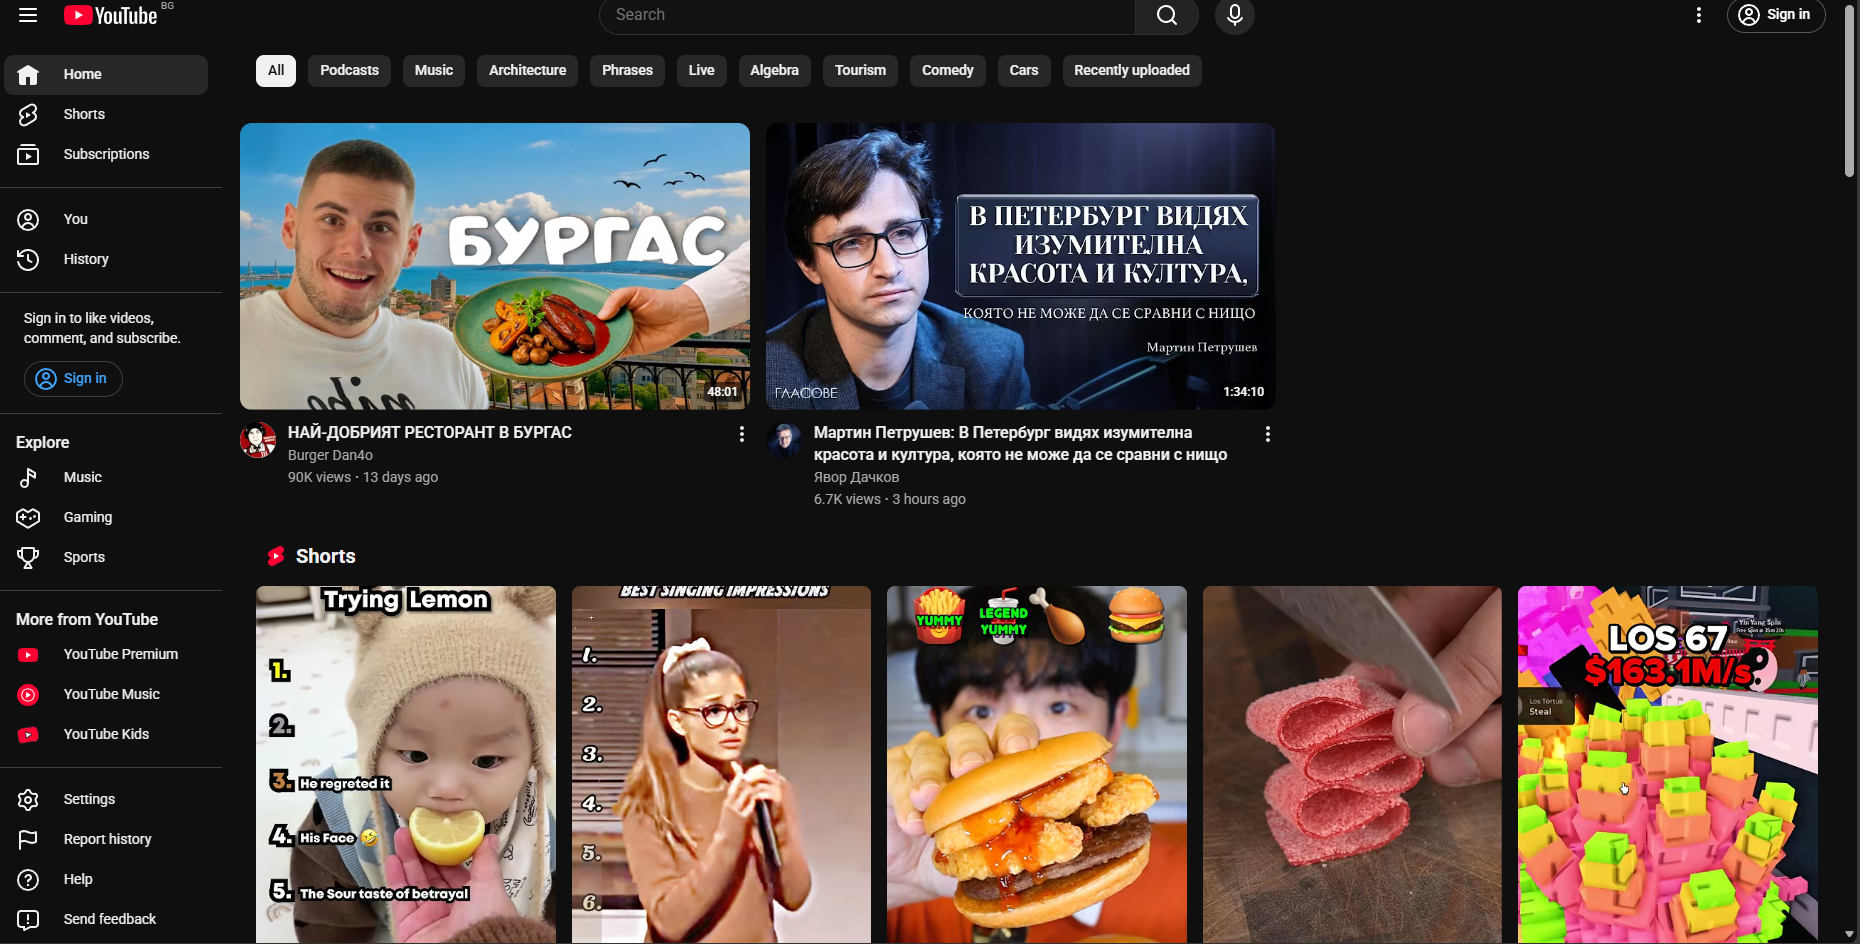The width and height of the screenshot is (1860, 944).
Task: Click the YouTube logo
Action: coord(111,15)
